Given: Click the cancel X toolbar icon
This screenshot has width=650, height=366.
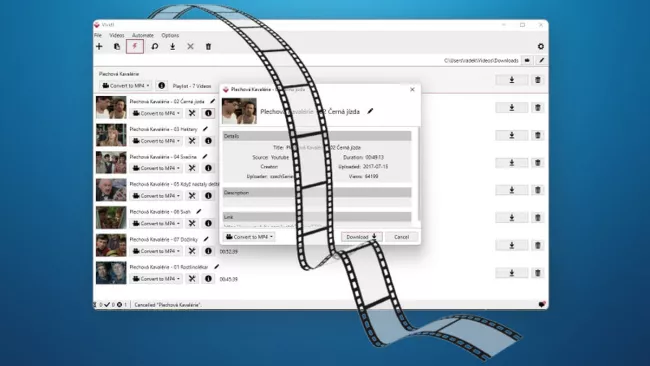Looking at the screenshot, I should coord(190,46).
